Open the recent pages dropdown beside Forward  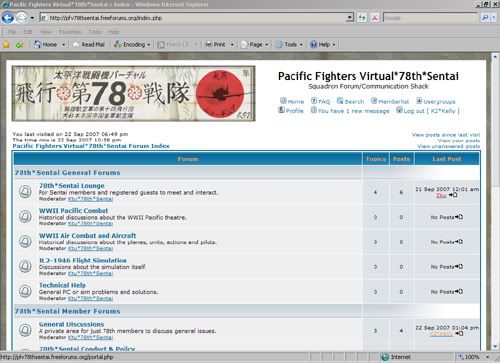click(32, 18)
